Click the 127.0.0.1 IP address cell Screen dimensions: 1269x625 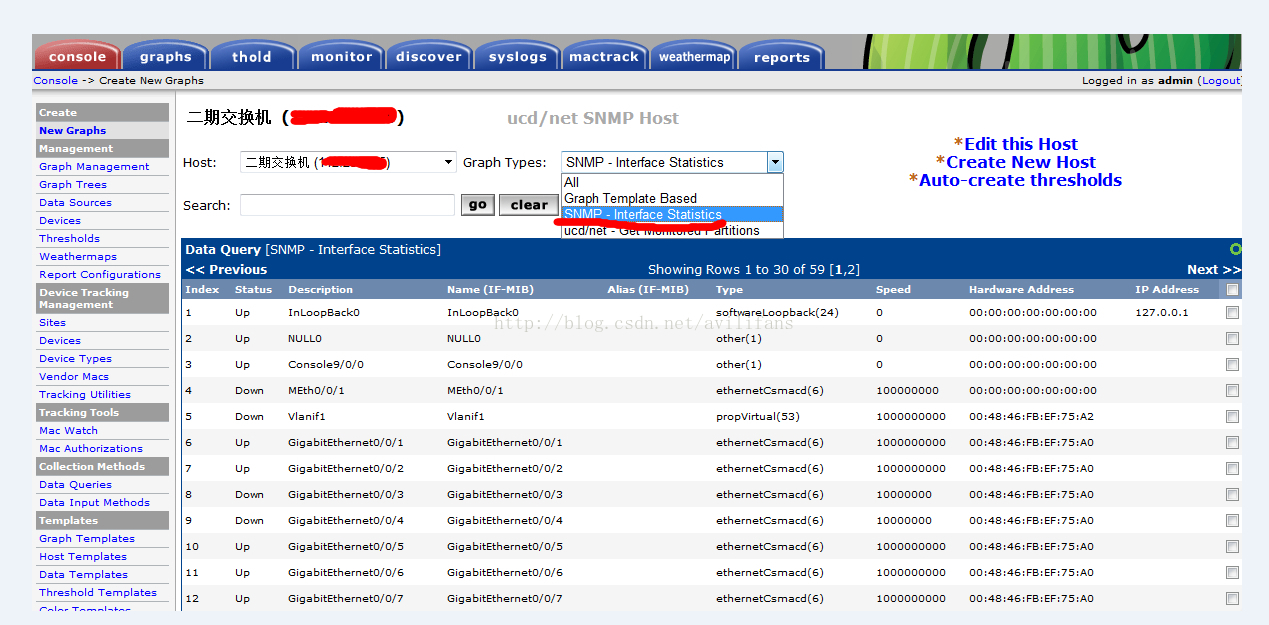pos(1161,312)
